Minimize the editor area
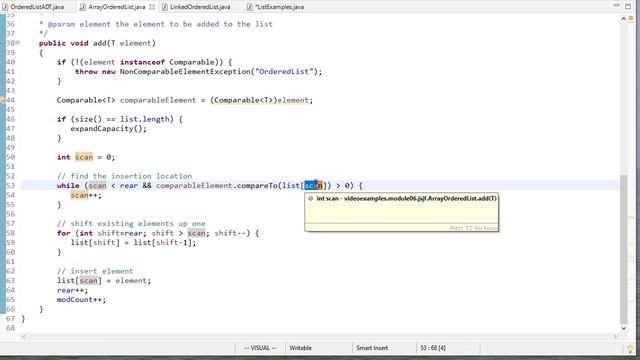 616,5
